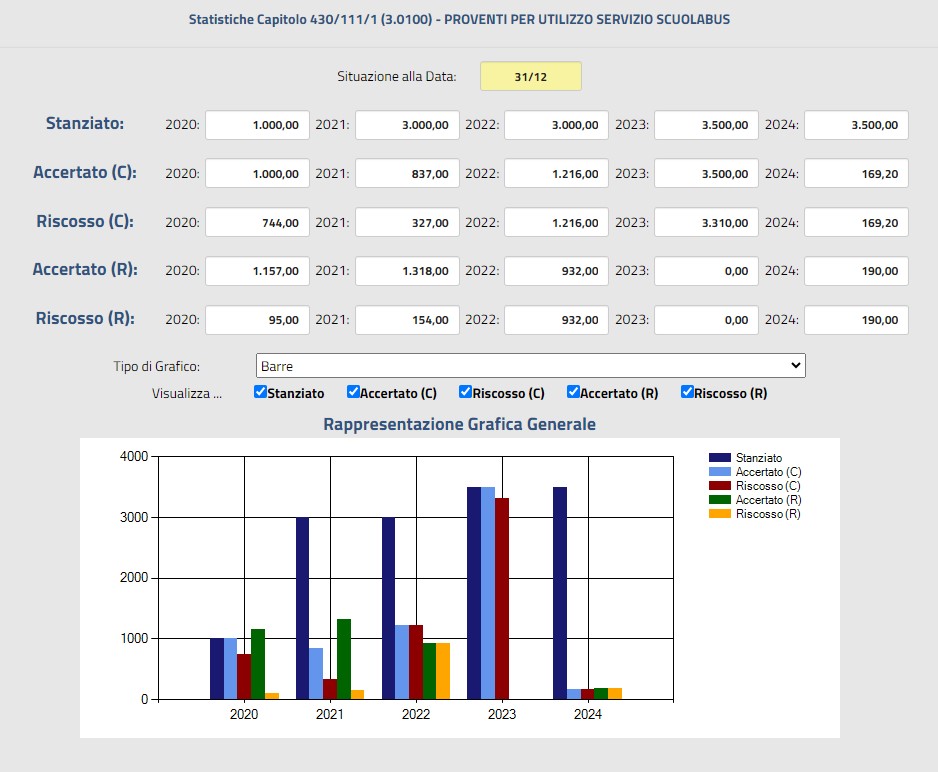Click the Rappresentazione Grafica Generale heading
This screenshot has height=772, width=938.
pyautogui.click(x=459, y=424)
